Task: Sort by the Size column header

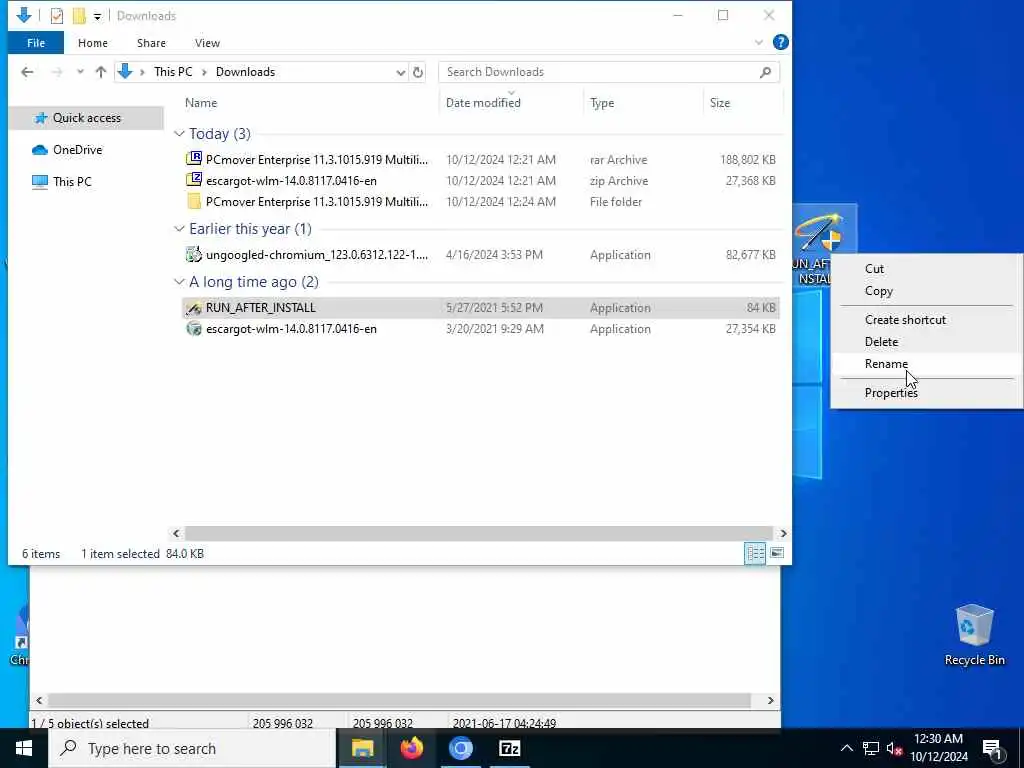Action: click(x=720, y=103)
